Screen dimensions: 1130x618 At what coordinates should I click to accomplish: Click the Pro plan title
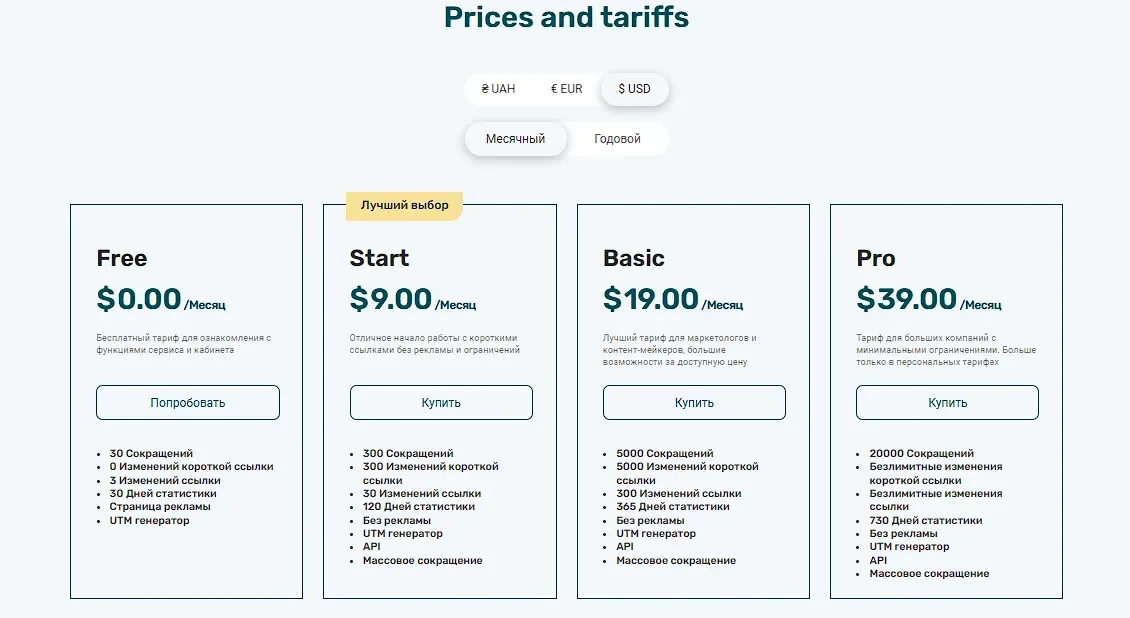pos(876,258)
